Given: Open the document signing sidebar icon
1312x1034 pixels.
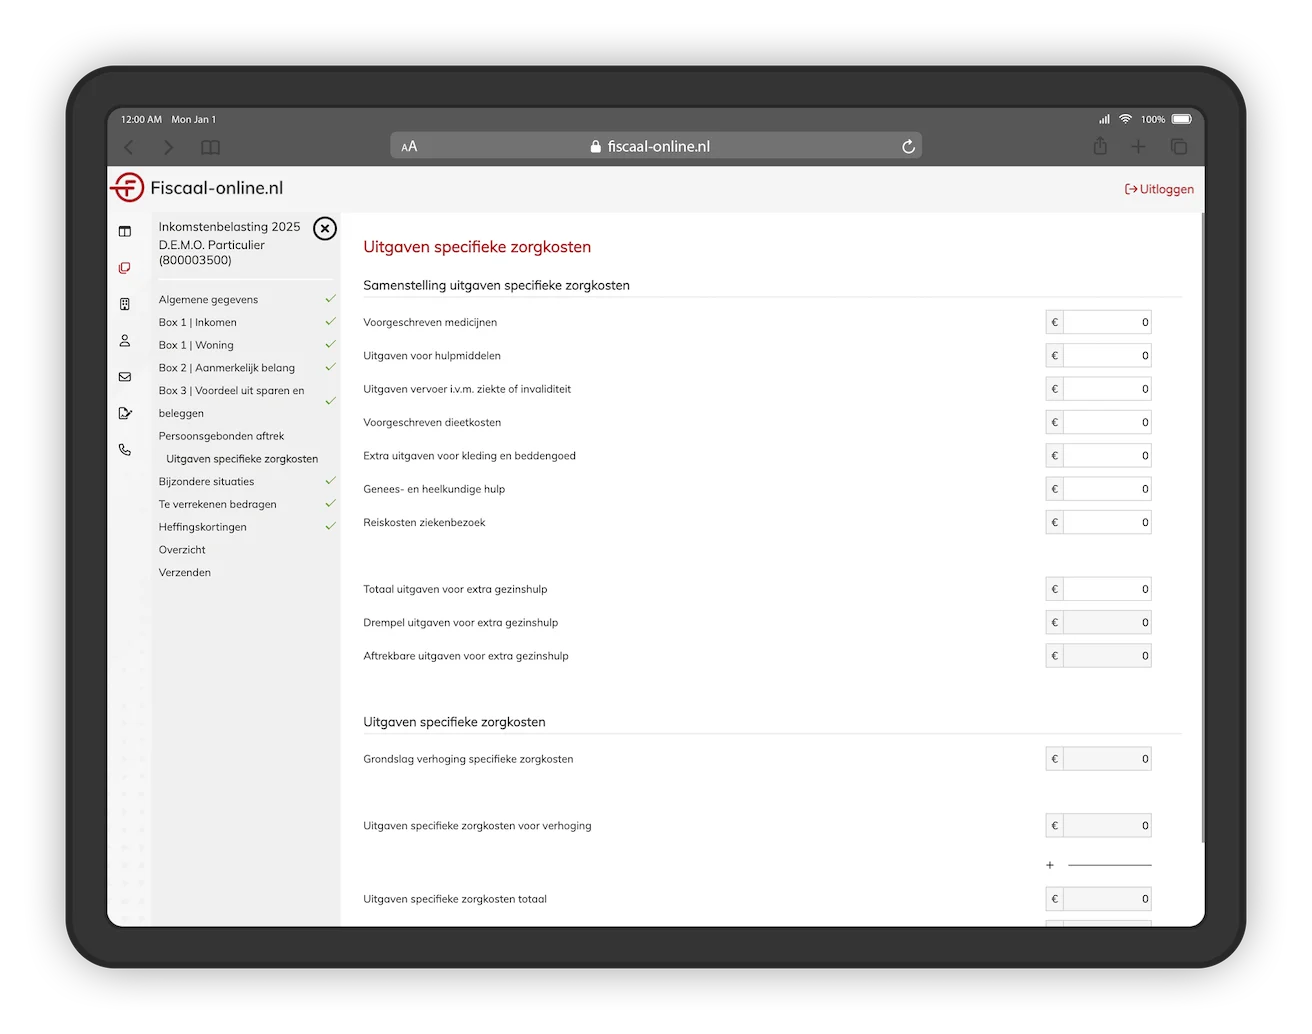Looking at the screenshot, I should point(125,413).
